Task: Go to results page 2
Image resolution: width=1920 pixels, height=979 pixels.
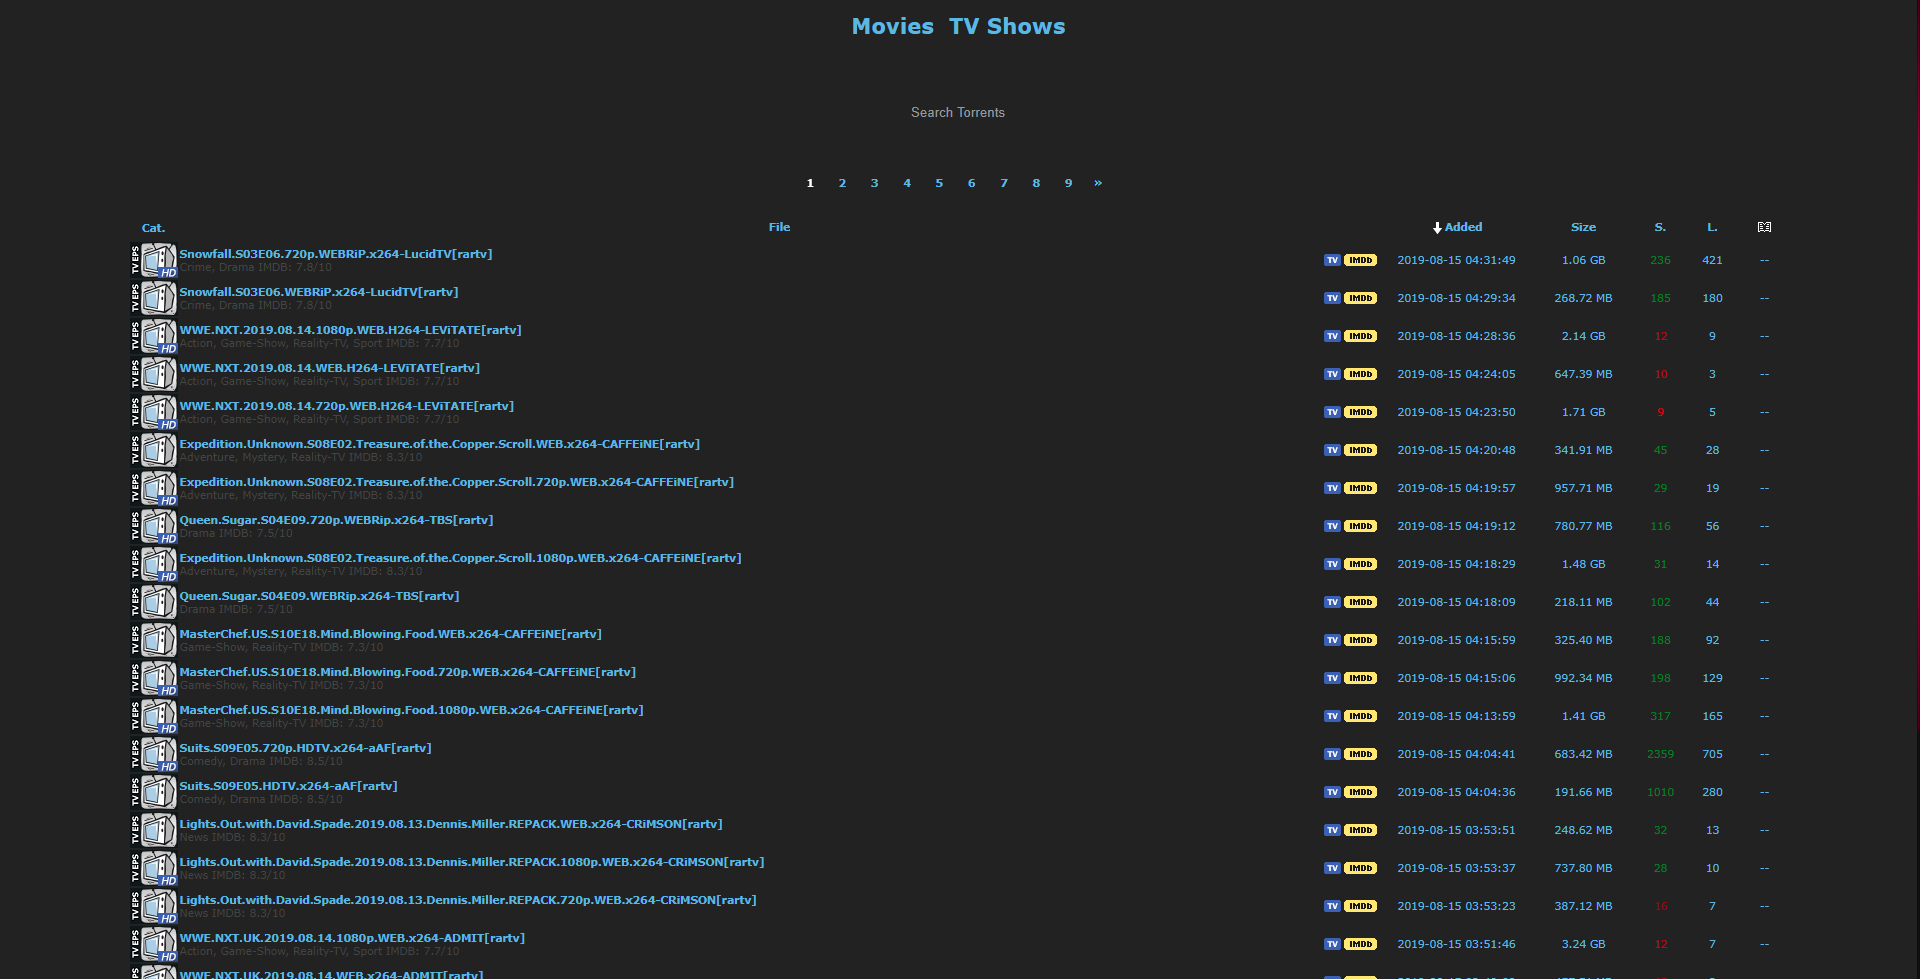Action: click(842, 183)
